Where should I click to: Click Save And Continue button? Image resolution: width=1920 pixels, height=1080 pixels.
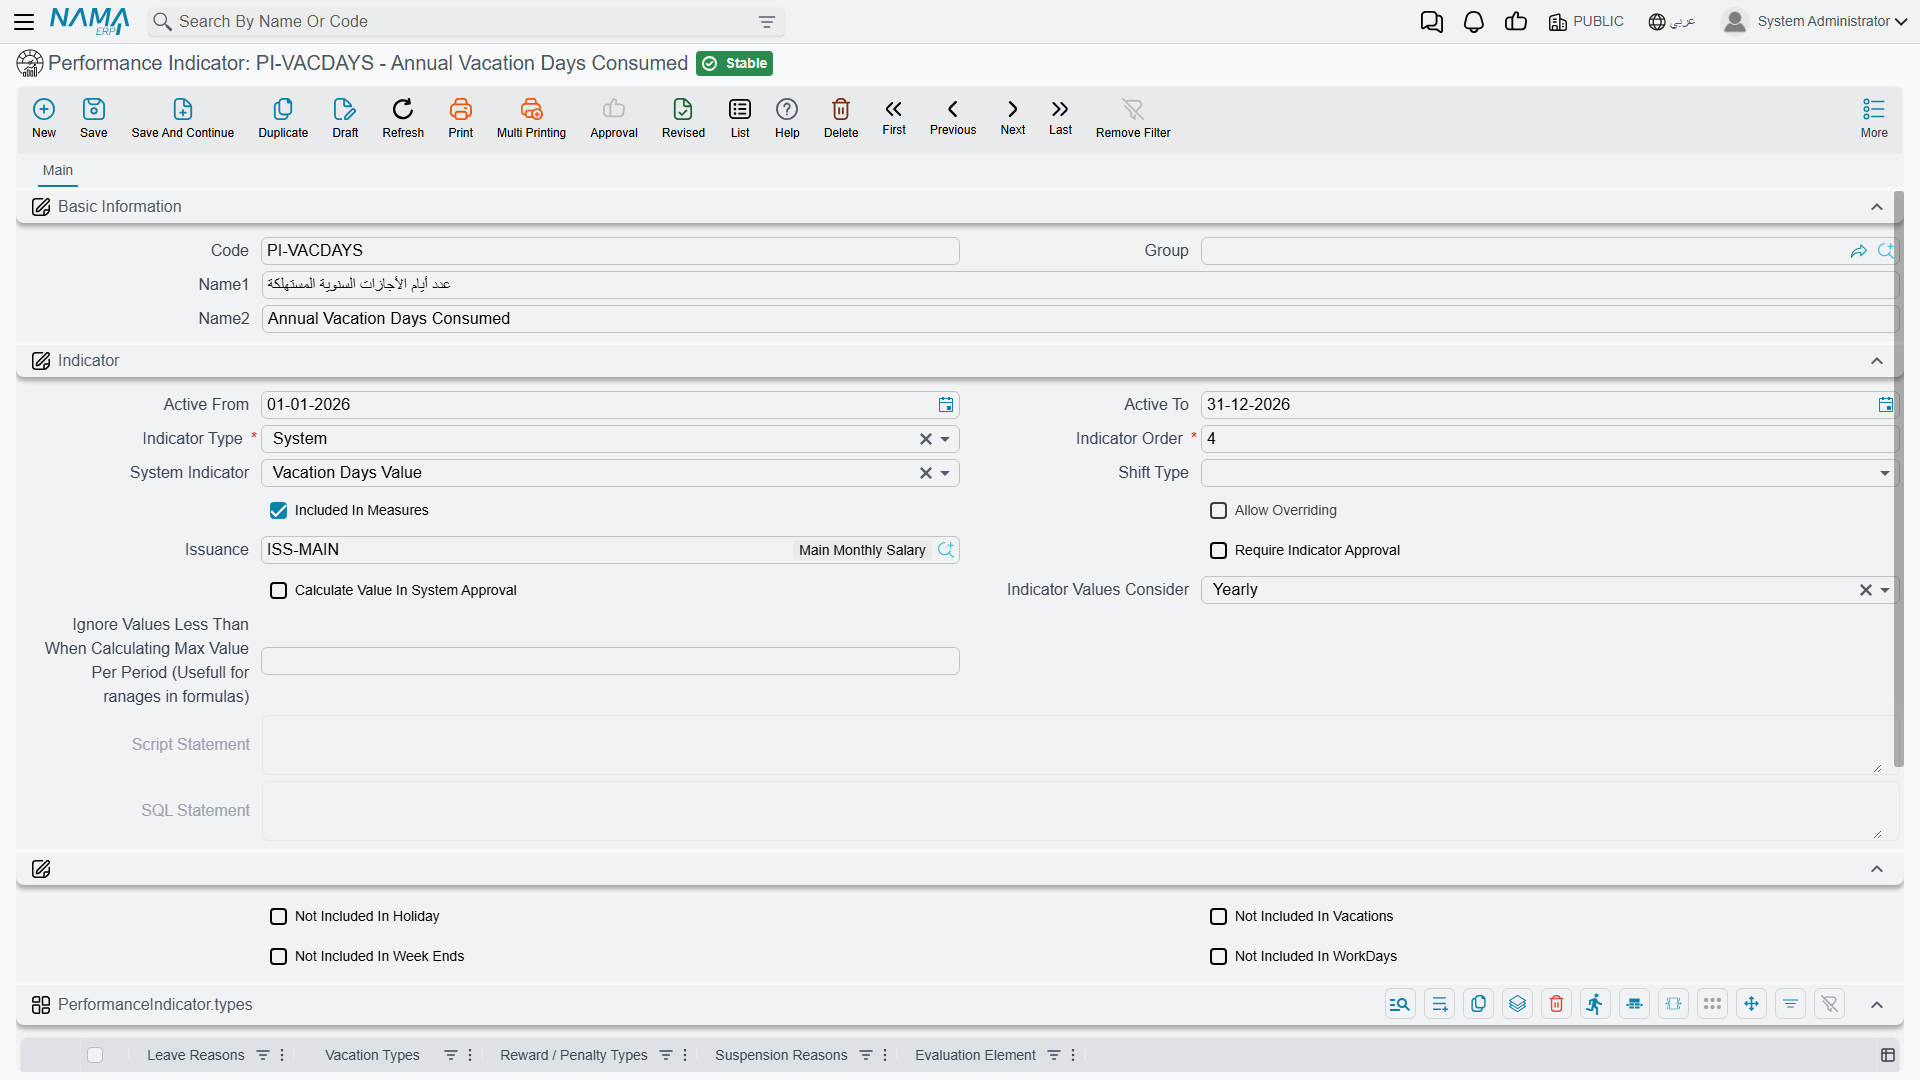pyautogui.click(x=183, y=118)
